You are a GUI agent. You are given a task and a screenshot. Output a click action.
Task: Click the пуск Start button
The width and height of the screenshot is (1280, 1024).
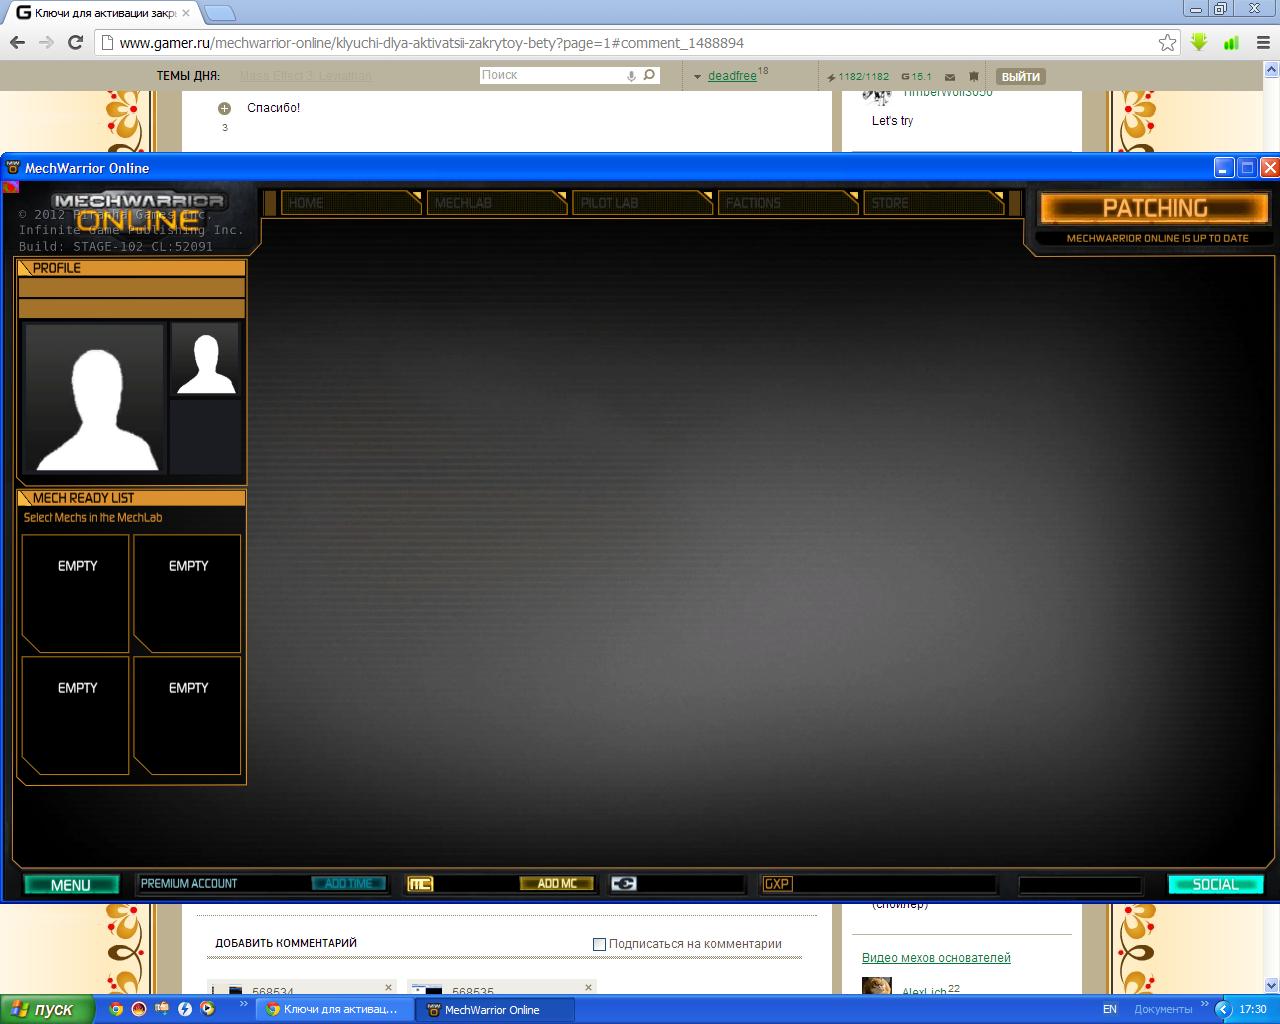click(47, 1009)
